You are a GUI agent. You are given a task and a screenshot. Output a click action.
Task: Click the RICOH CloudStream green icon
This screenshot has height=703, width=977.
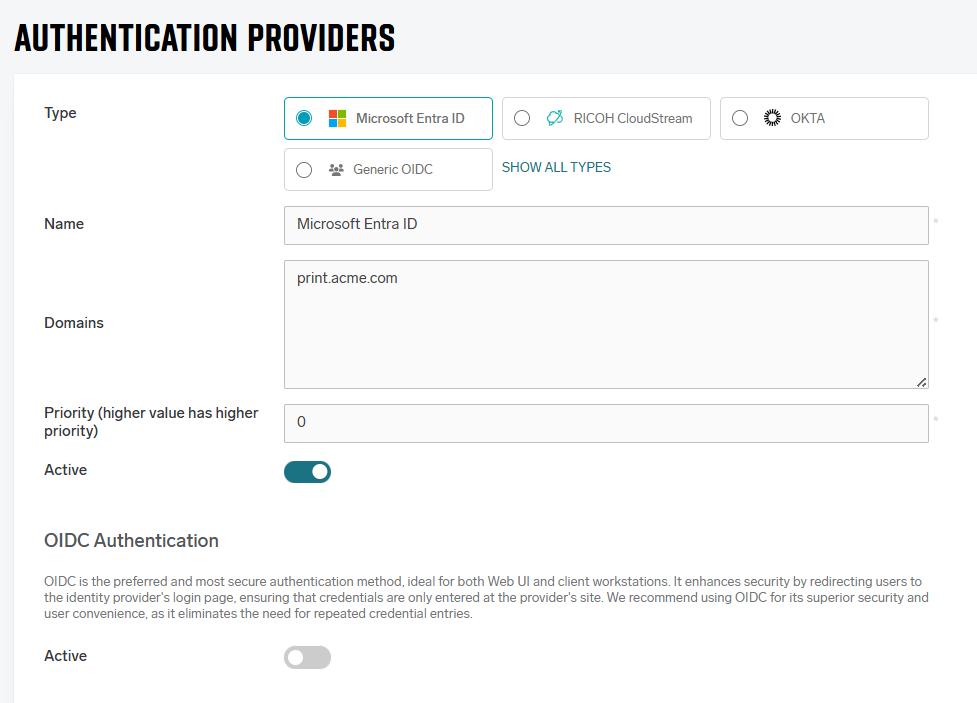coord(555,118)
